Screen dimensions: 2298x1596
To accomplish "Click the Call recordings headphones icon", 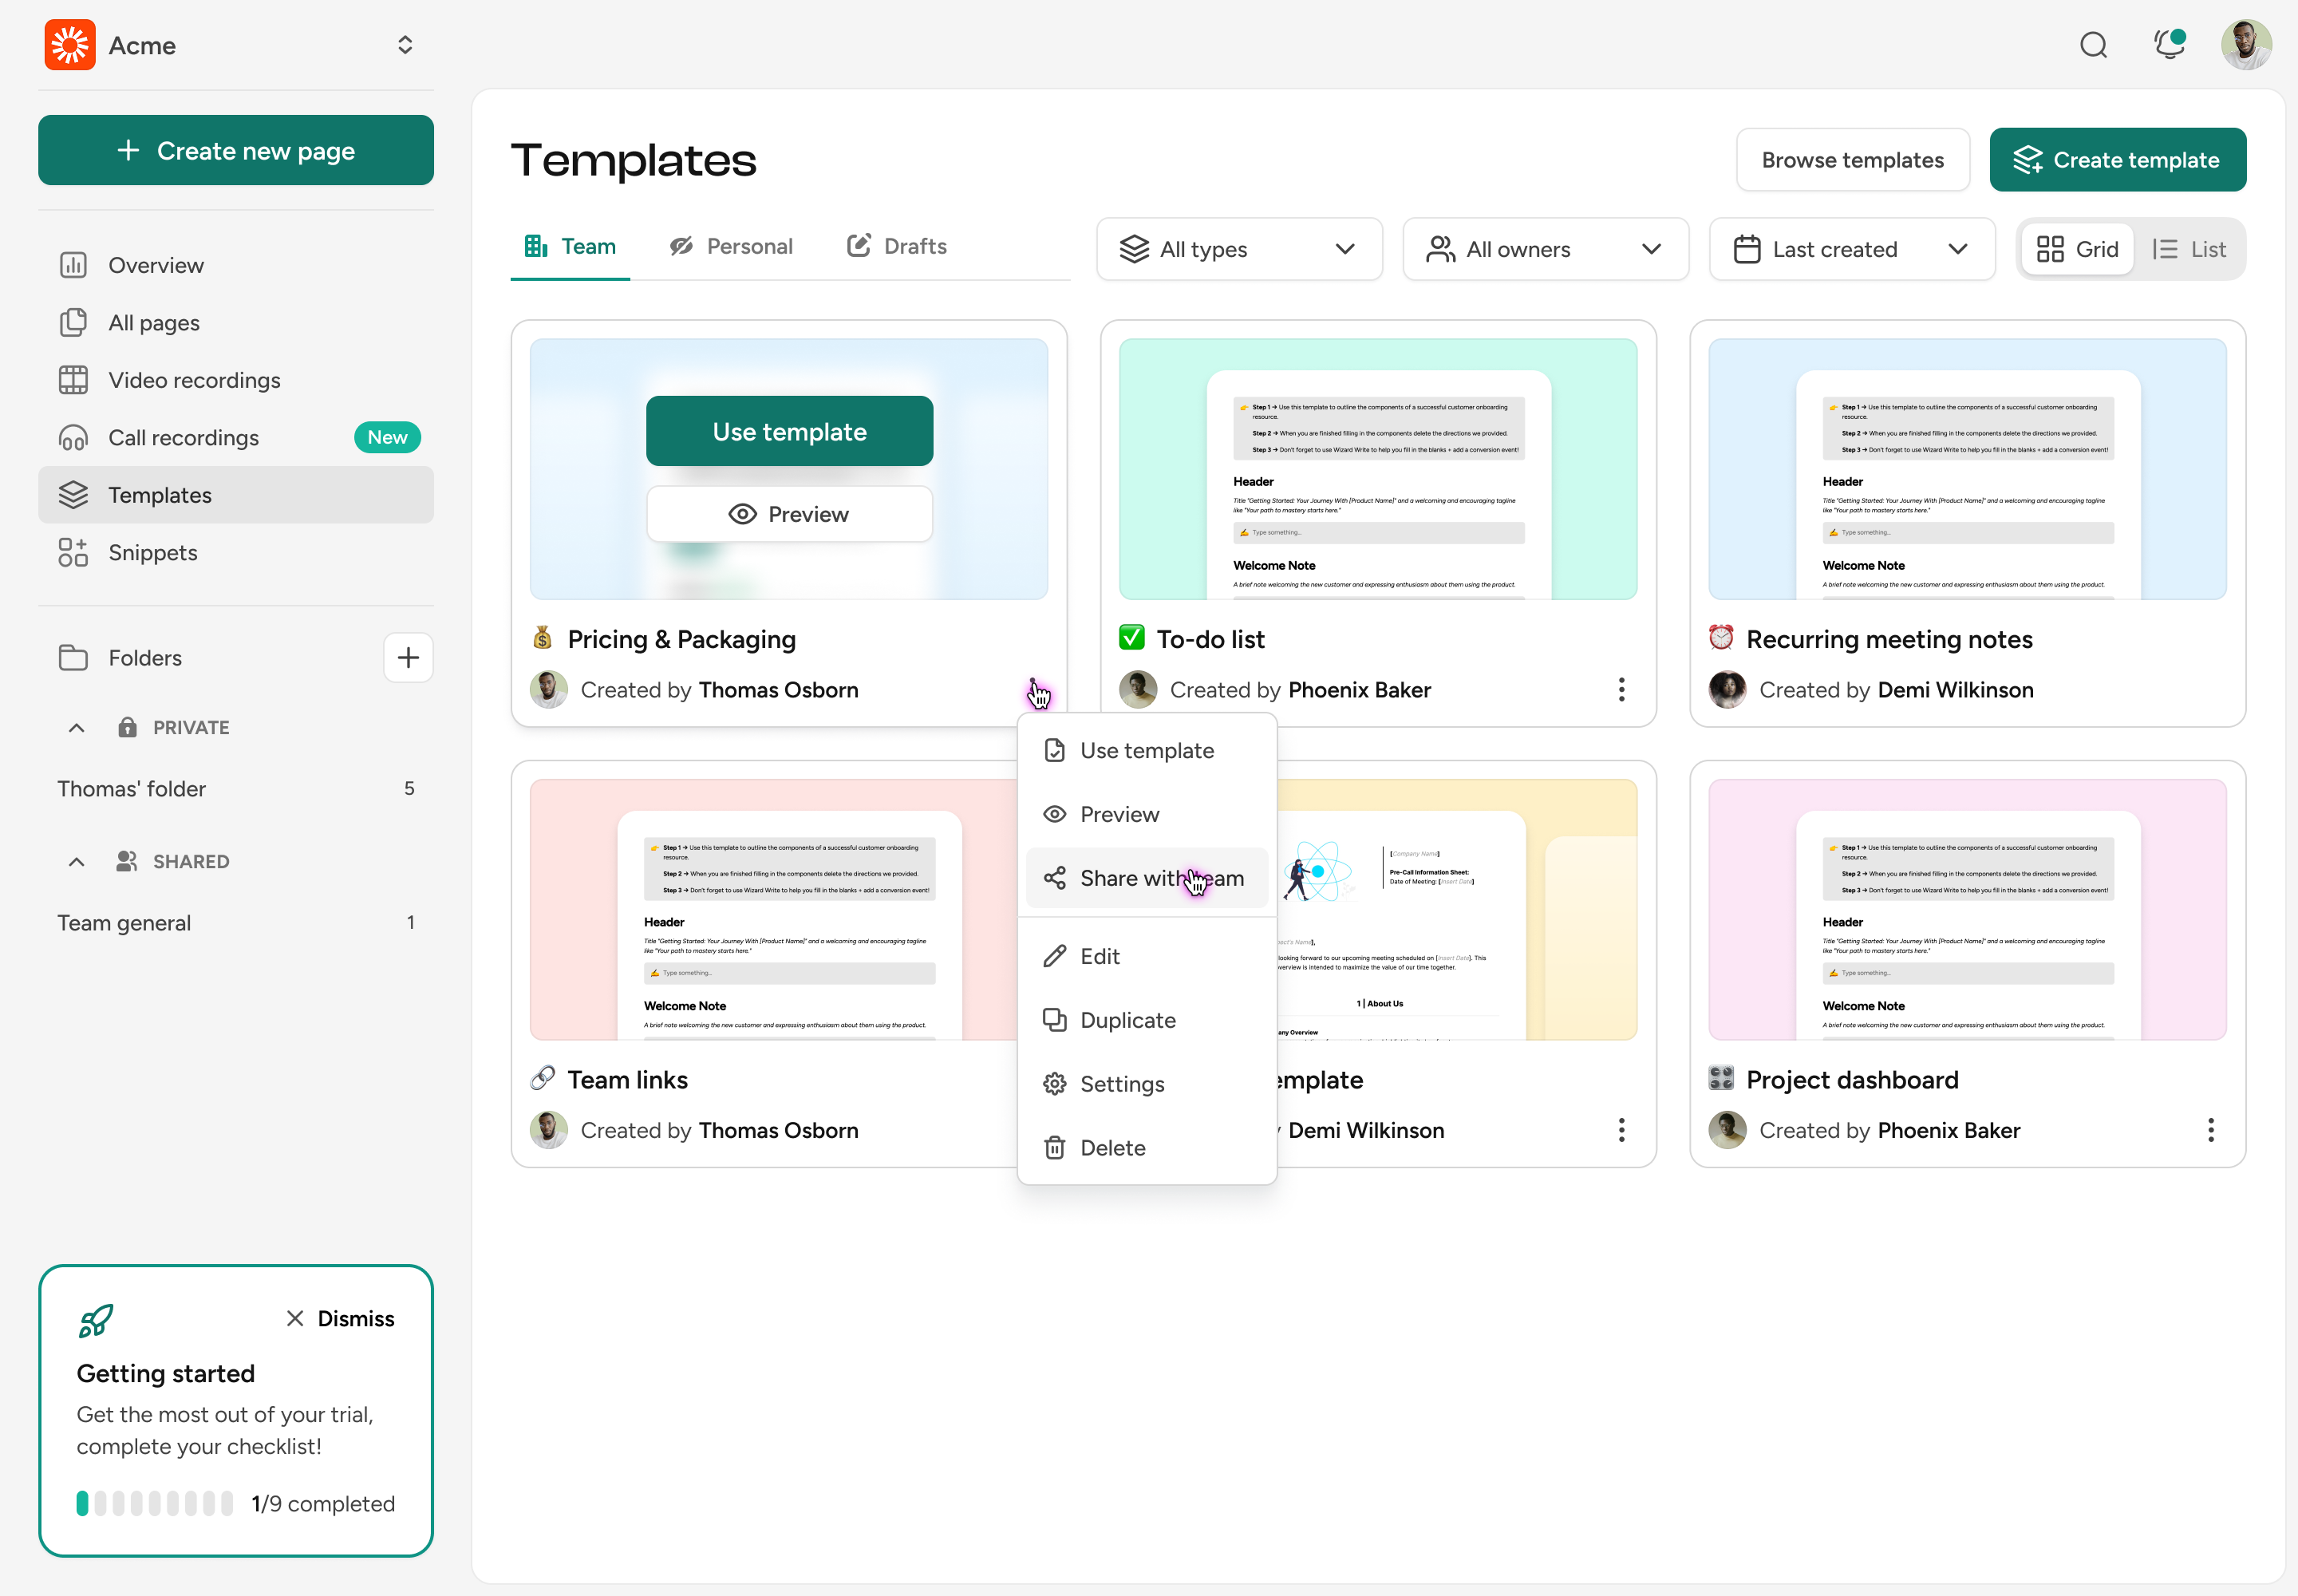I will 73,438.
